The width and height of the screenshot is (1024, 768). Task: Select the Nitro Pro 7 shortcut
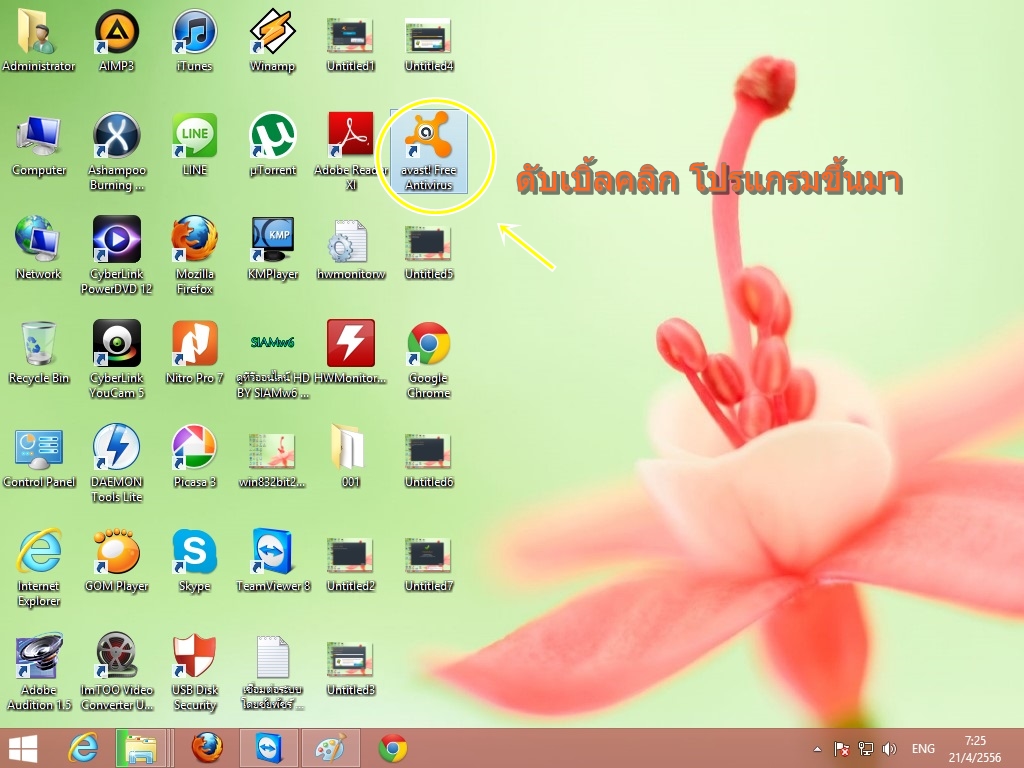coord(195,353)
